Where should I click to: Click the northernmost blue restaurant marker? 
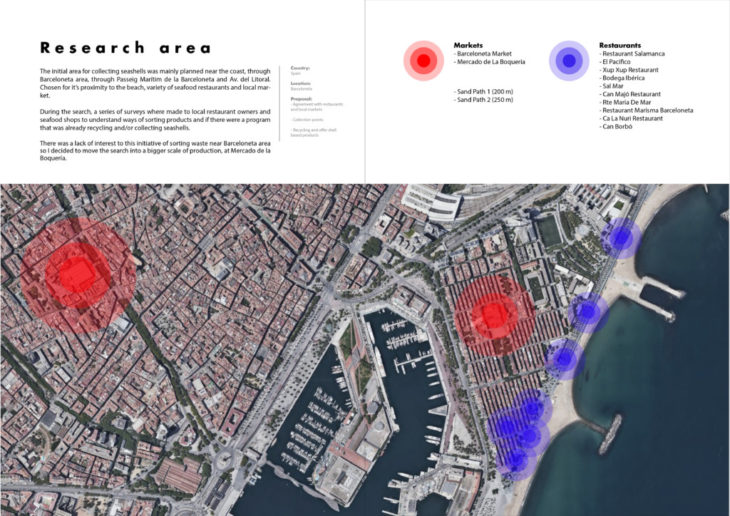pyautogui.click(x=621, y=237)
